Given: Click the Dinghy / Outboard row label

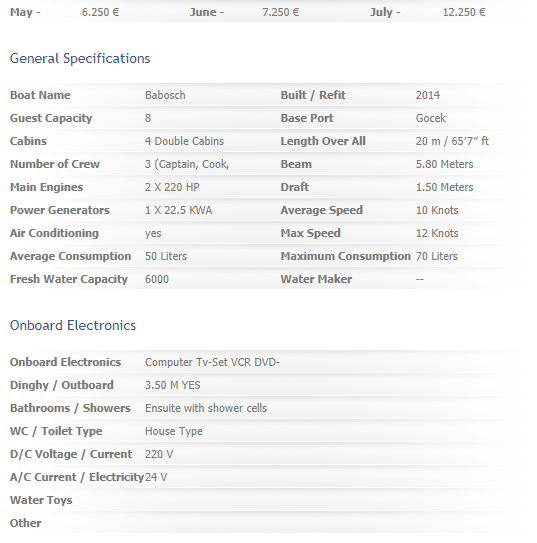Looking at the screenshot, I should coord(62,385).
